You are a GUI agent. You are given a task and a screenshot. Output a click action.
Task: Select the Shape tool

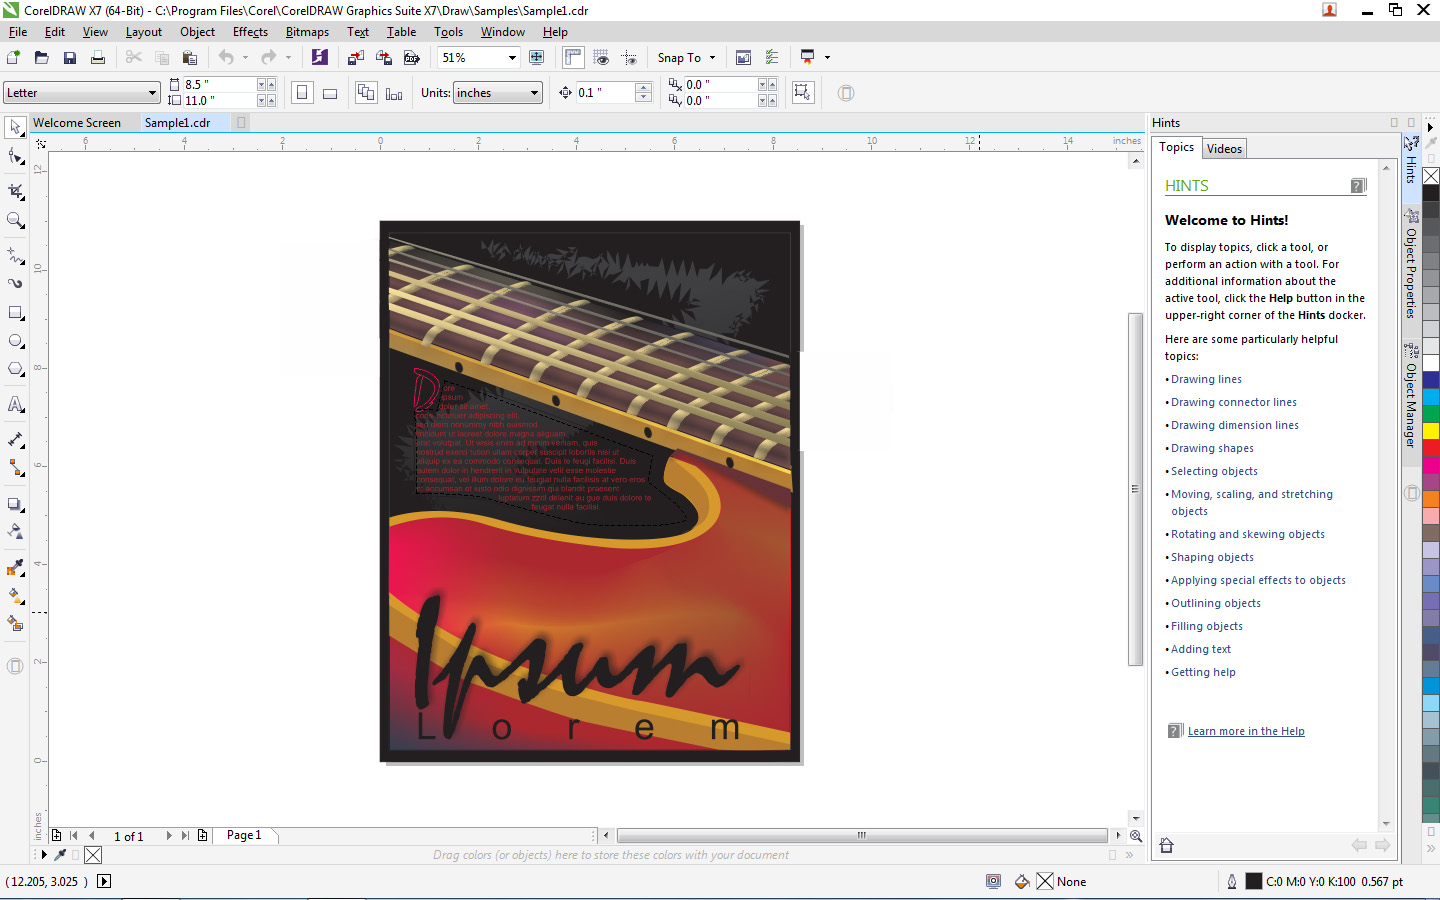coord(15,156)
